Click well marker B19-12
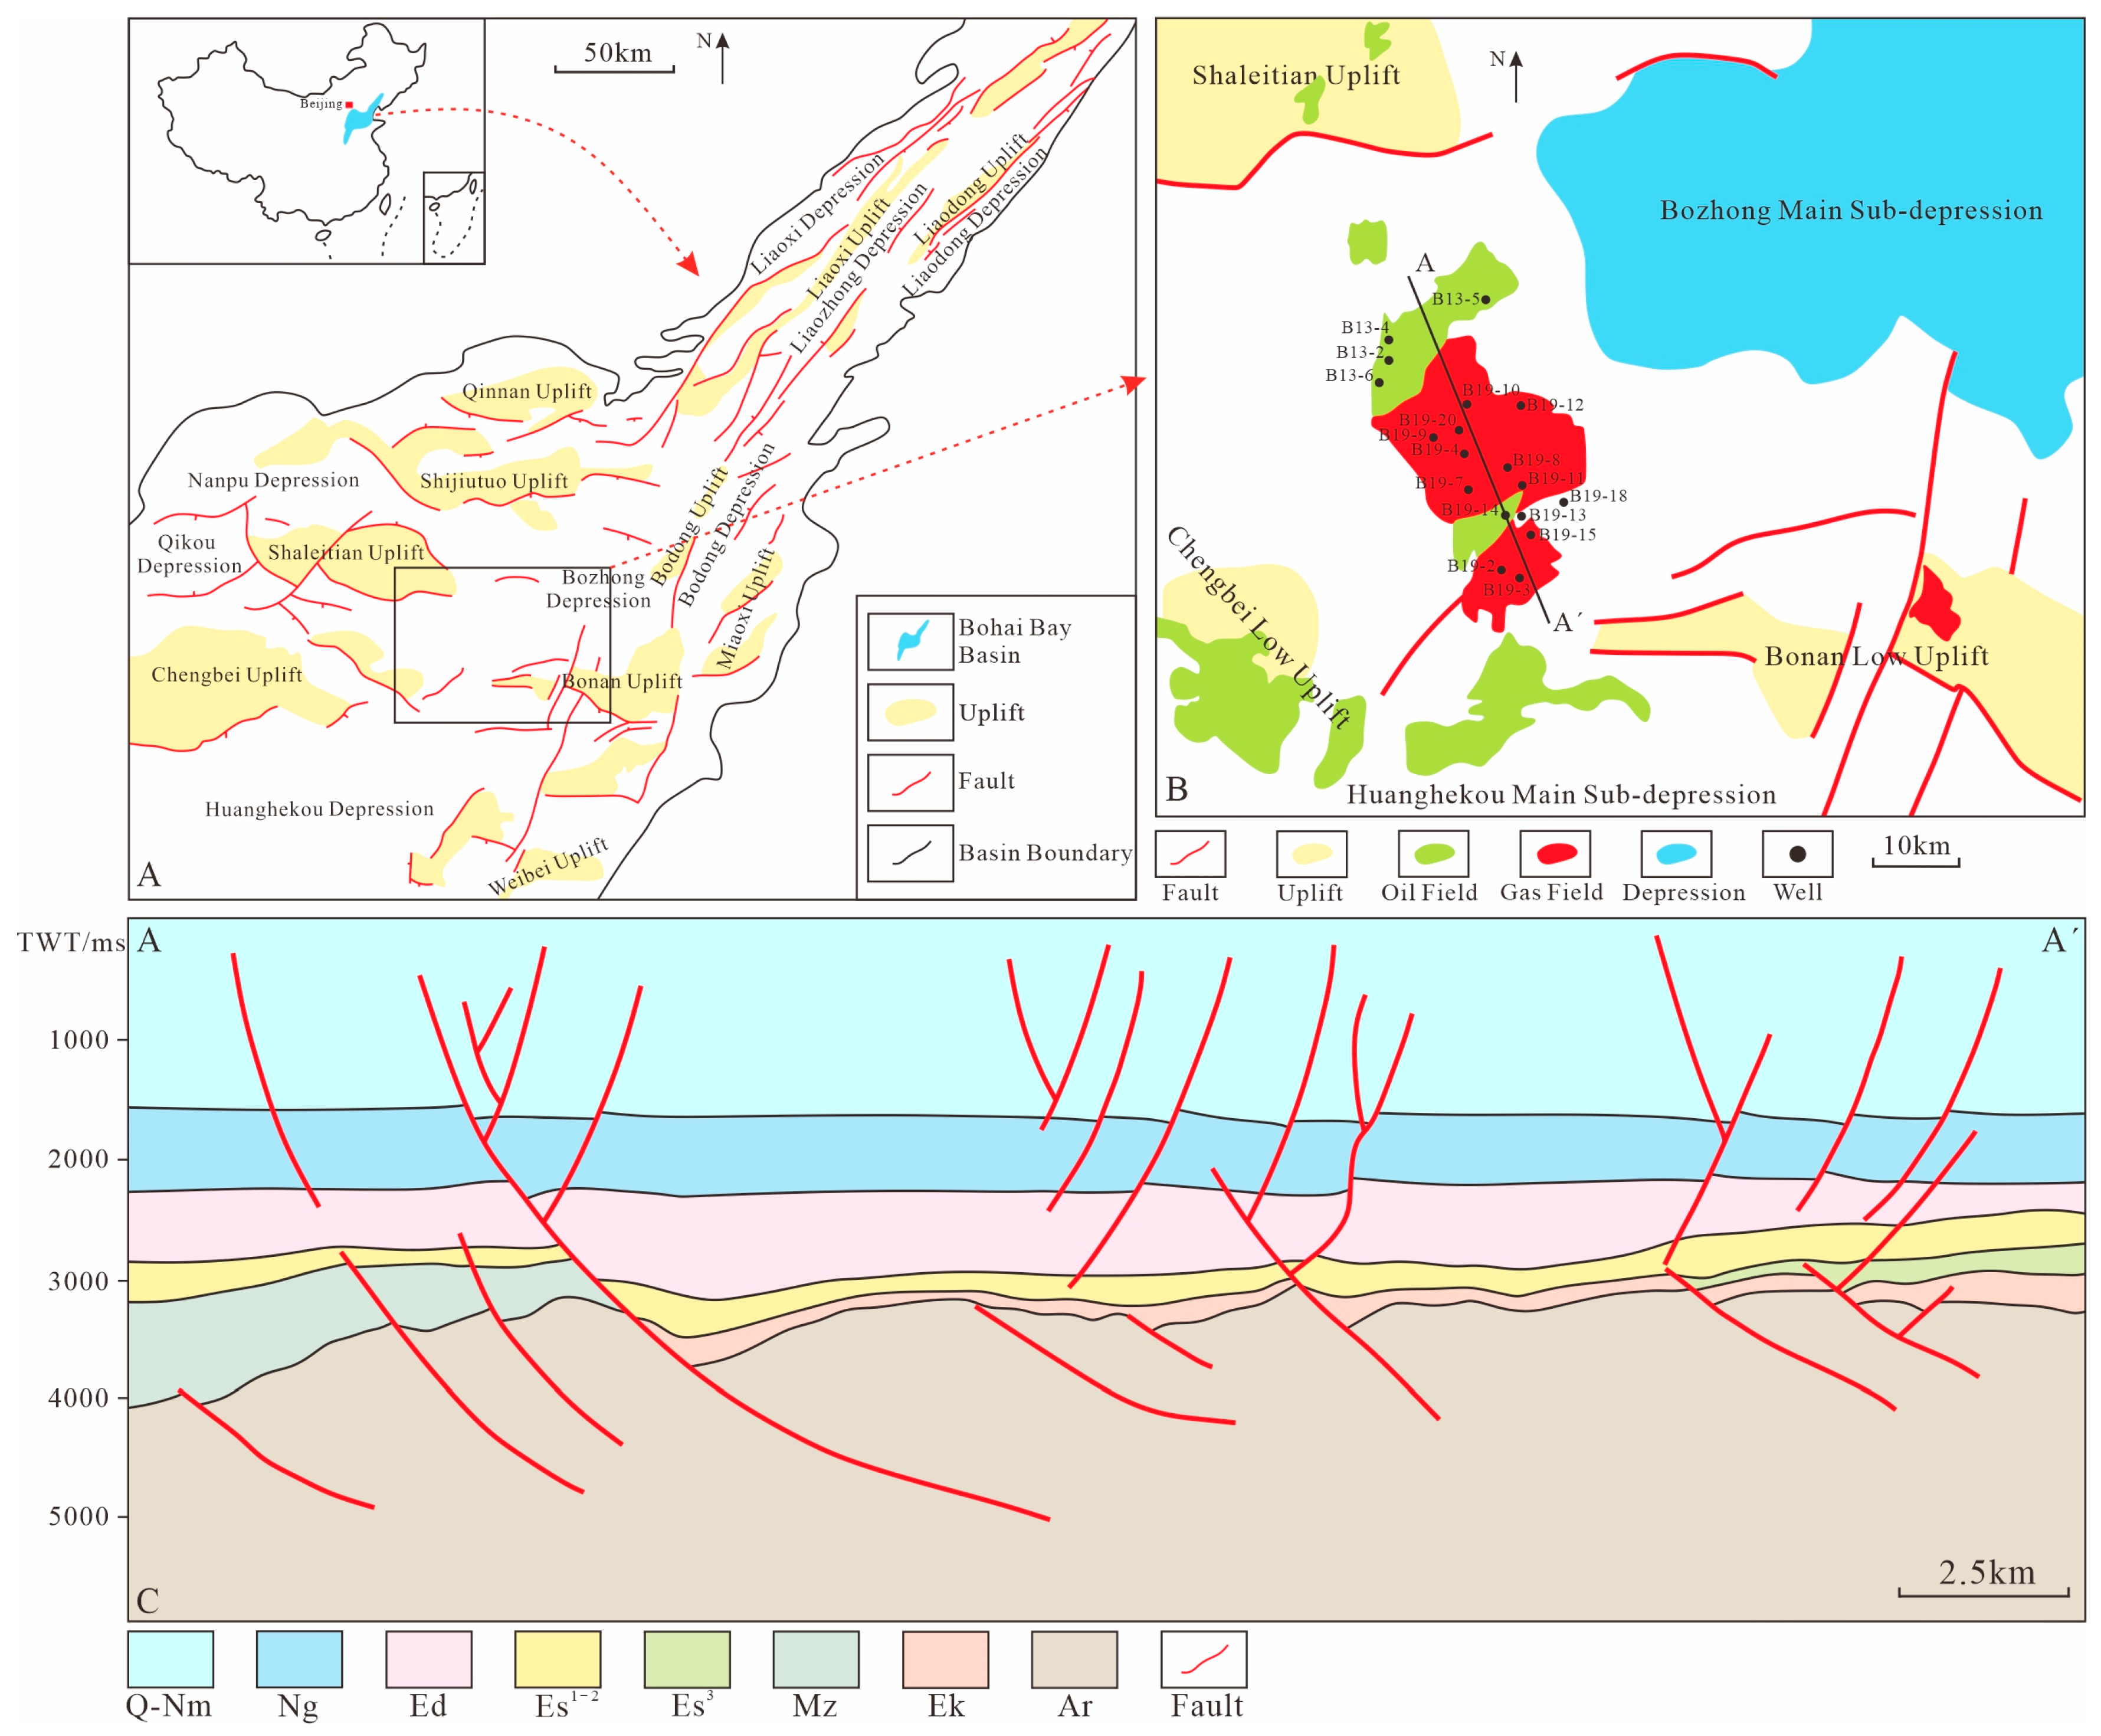This screenshot has height=1736, width=2101. pos(1520,405)
